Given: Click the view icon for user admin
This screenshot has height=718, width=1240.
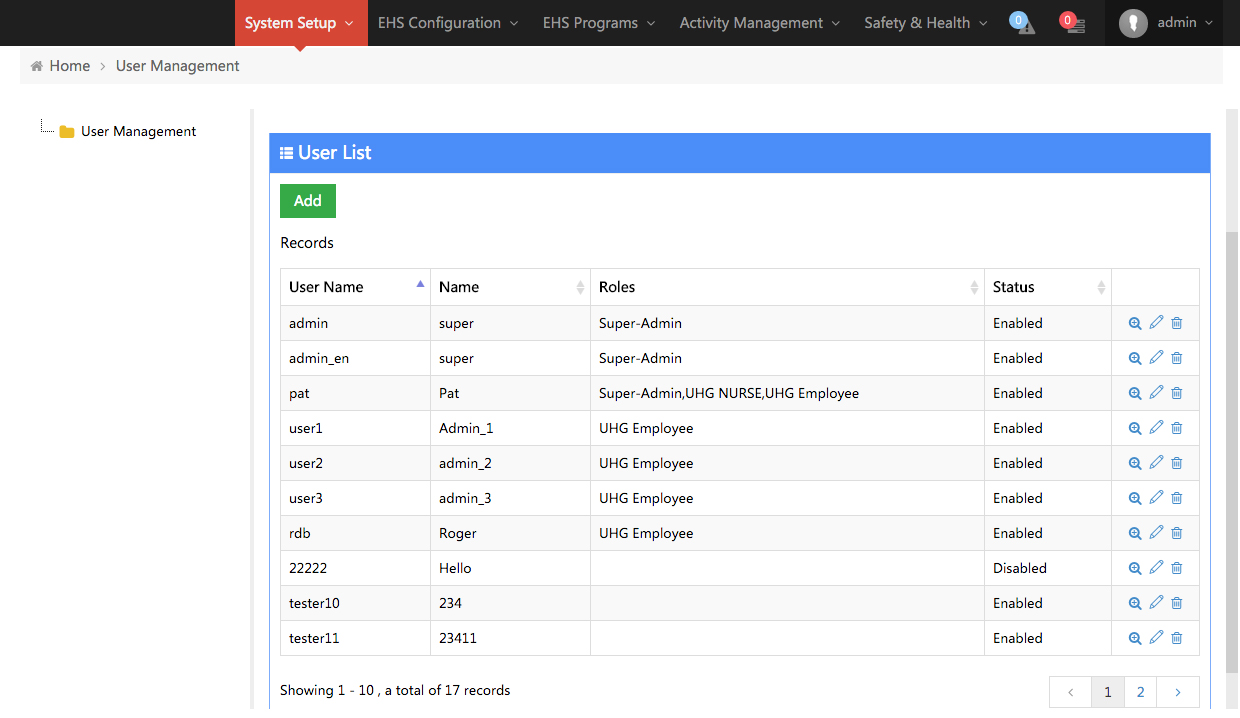Looking at the screenshot, I should [x=1135, y=323].
